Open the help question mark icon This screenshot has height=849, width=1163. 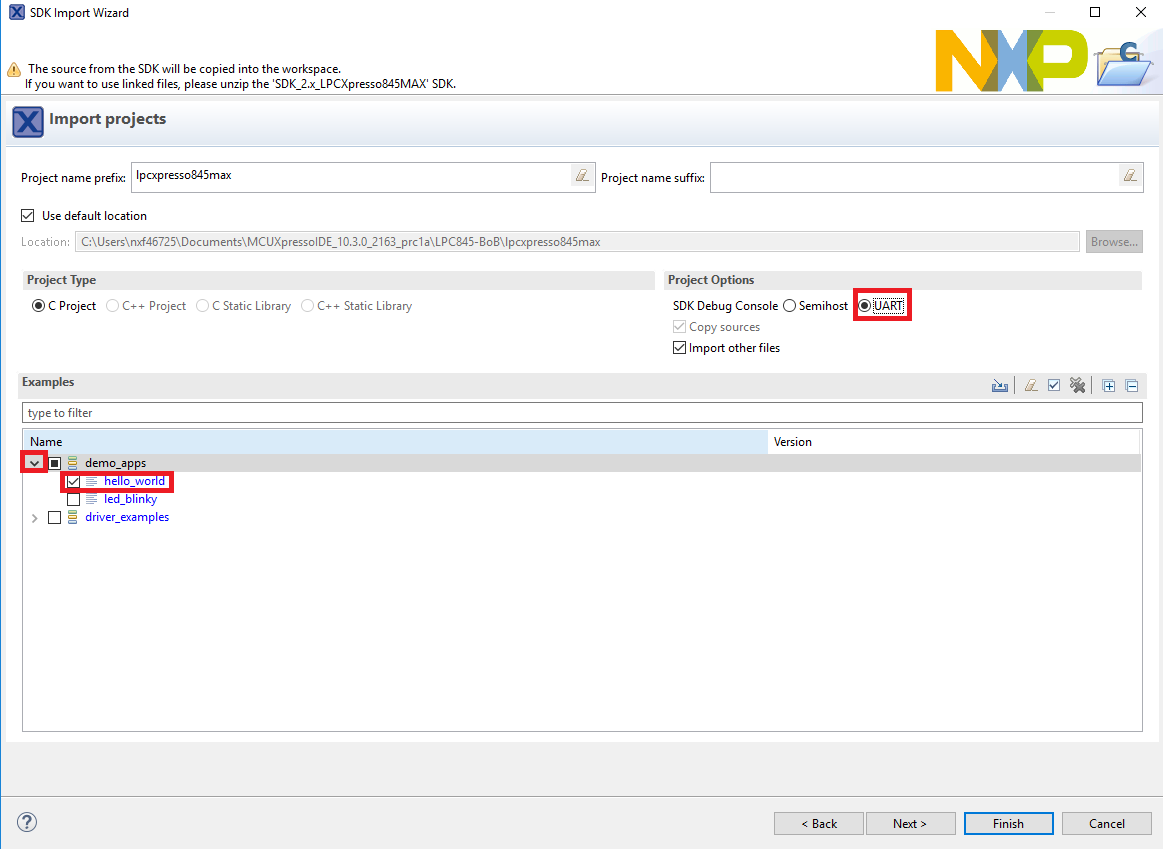click(27, 823)
